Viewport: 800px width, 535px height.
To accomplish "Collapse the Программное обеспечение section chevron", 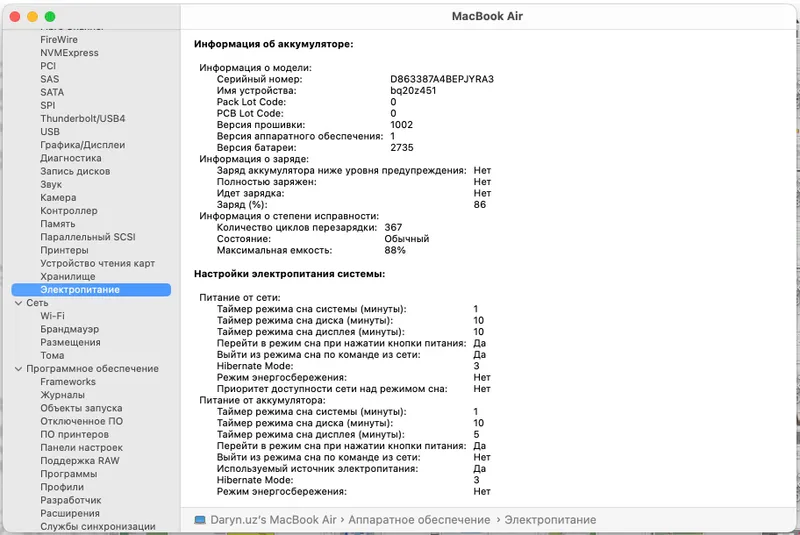I will click(18, 369).
